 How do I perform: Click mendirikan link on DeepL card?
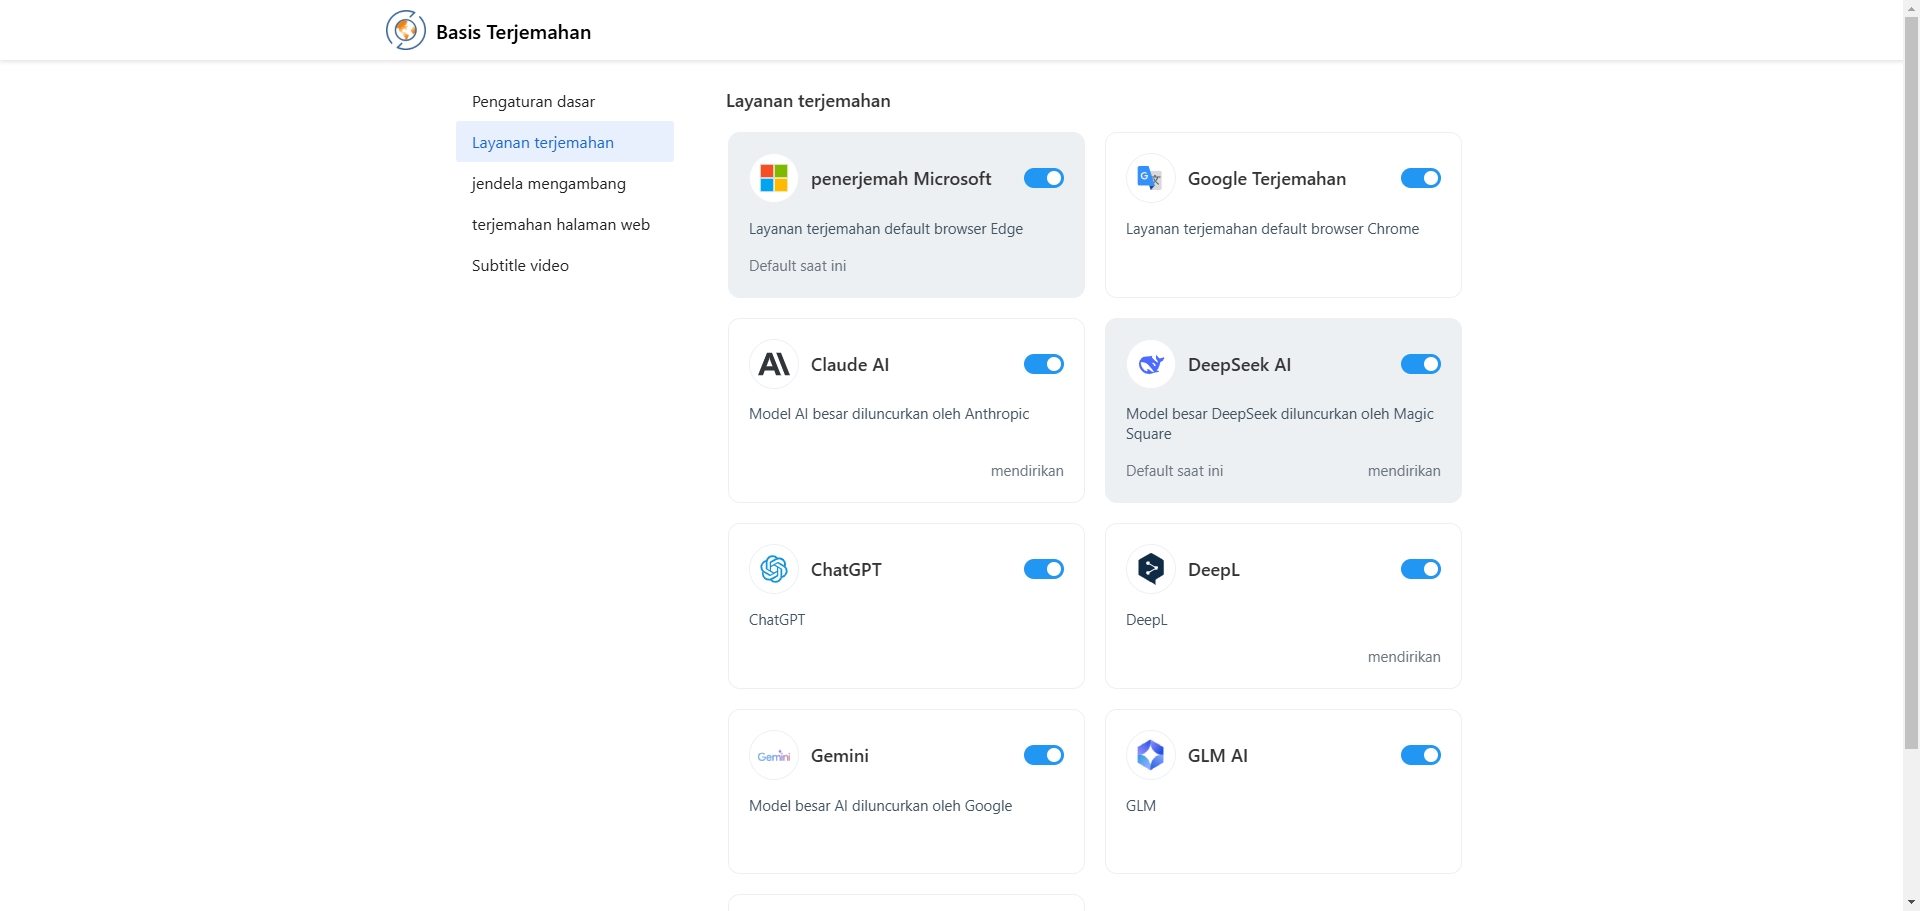coord(1404,657)
